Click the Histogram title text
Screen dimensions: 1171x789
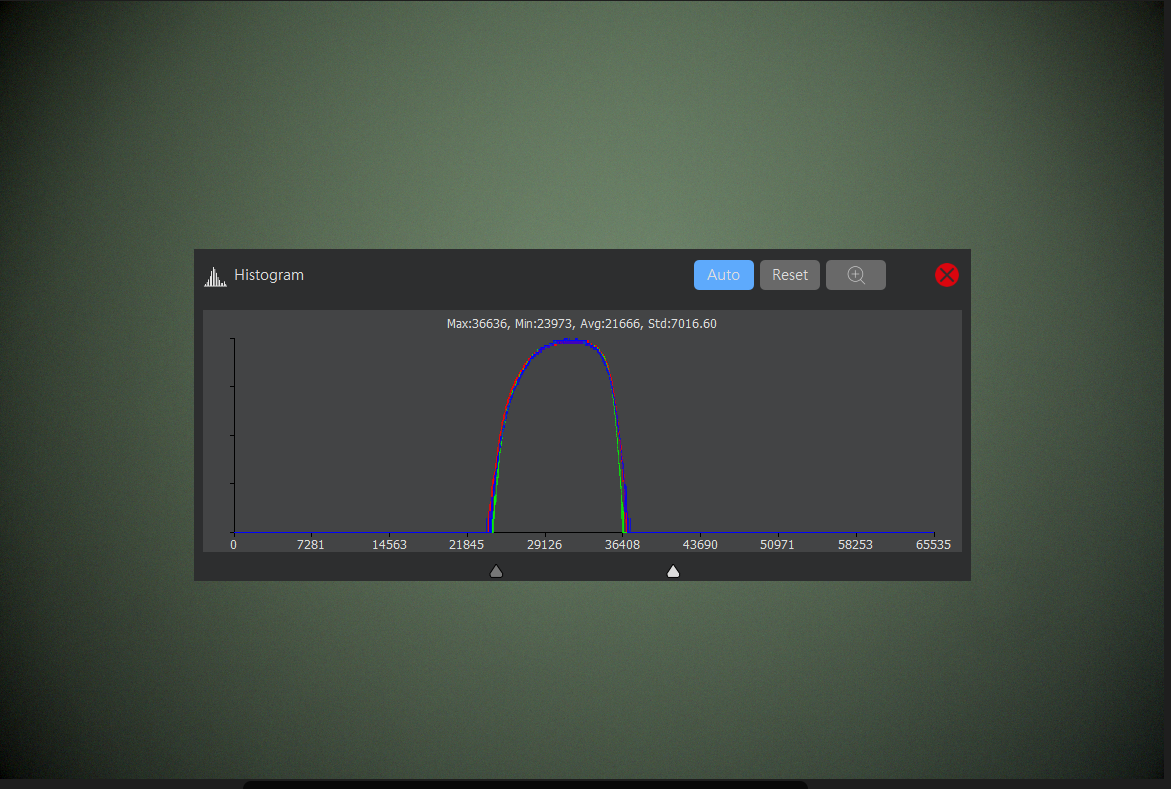pyautogui.click(x=269, y=275)
